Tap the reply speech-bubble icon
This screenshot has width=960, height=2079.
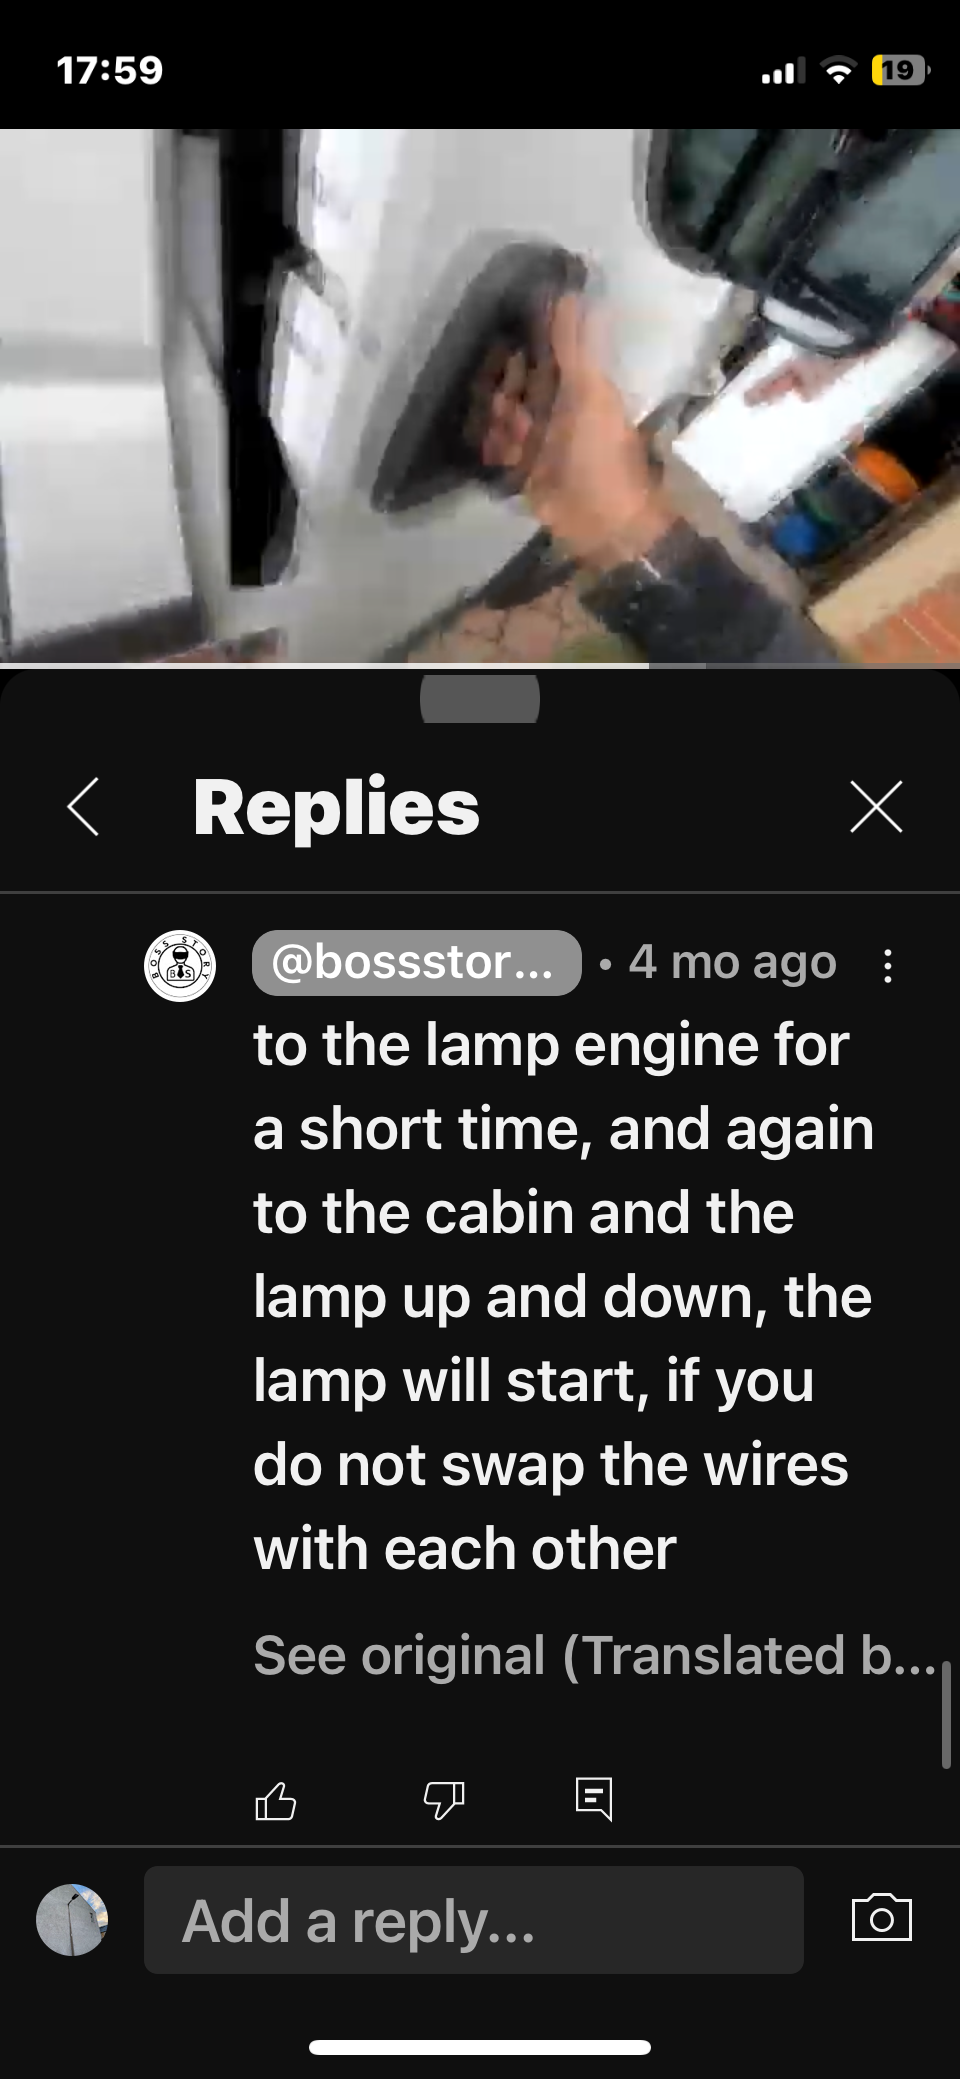pos(594,1799)
